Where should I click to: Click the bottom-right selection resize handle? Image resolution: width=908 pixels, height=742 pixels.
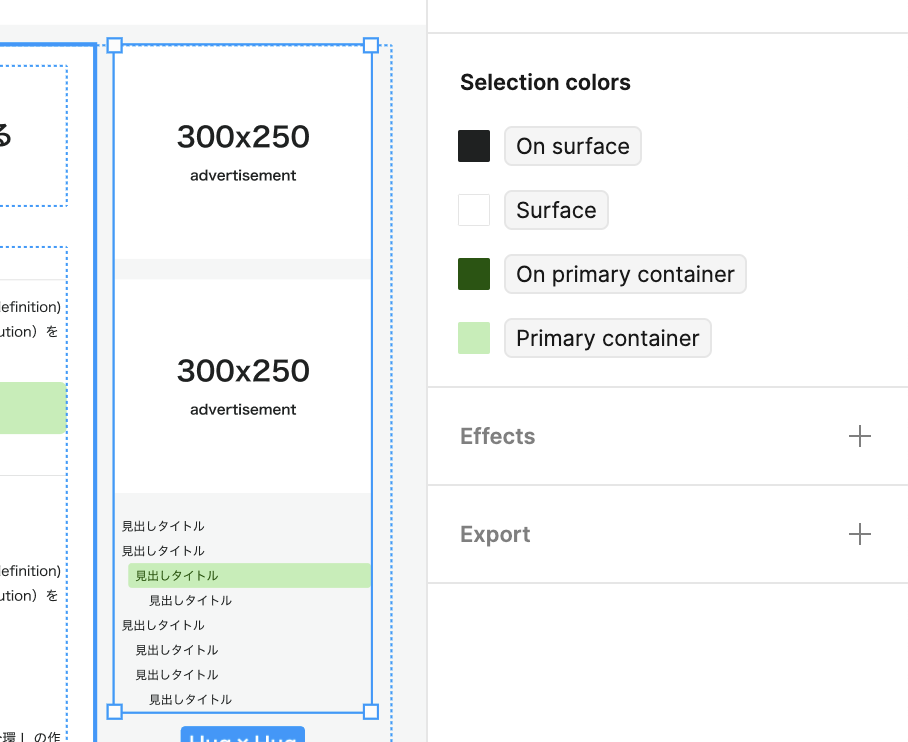(371, 711)
